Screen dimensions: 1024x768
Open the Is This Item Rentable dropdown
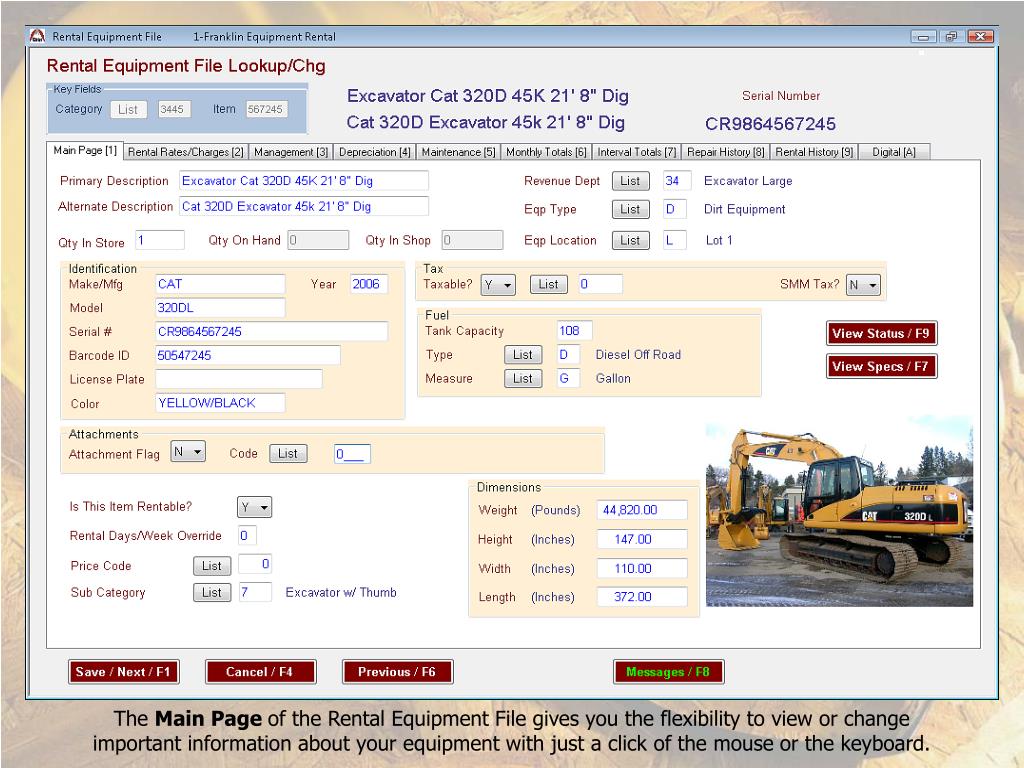(254, 507)
